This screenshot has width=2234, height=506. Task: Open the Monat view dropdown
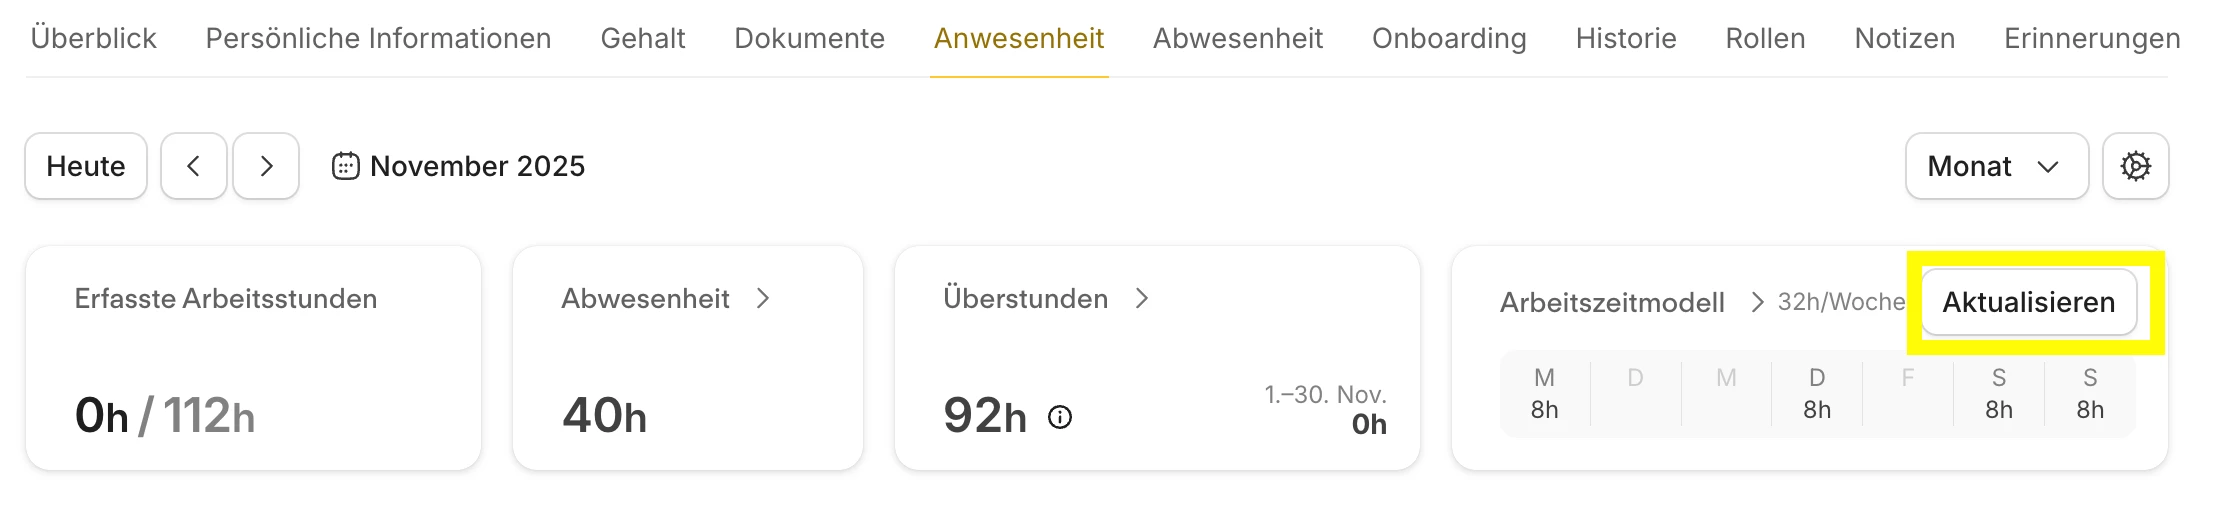1996,166
